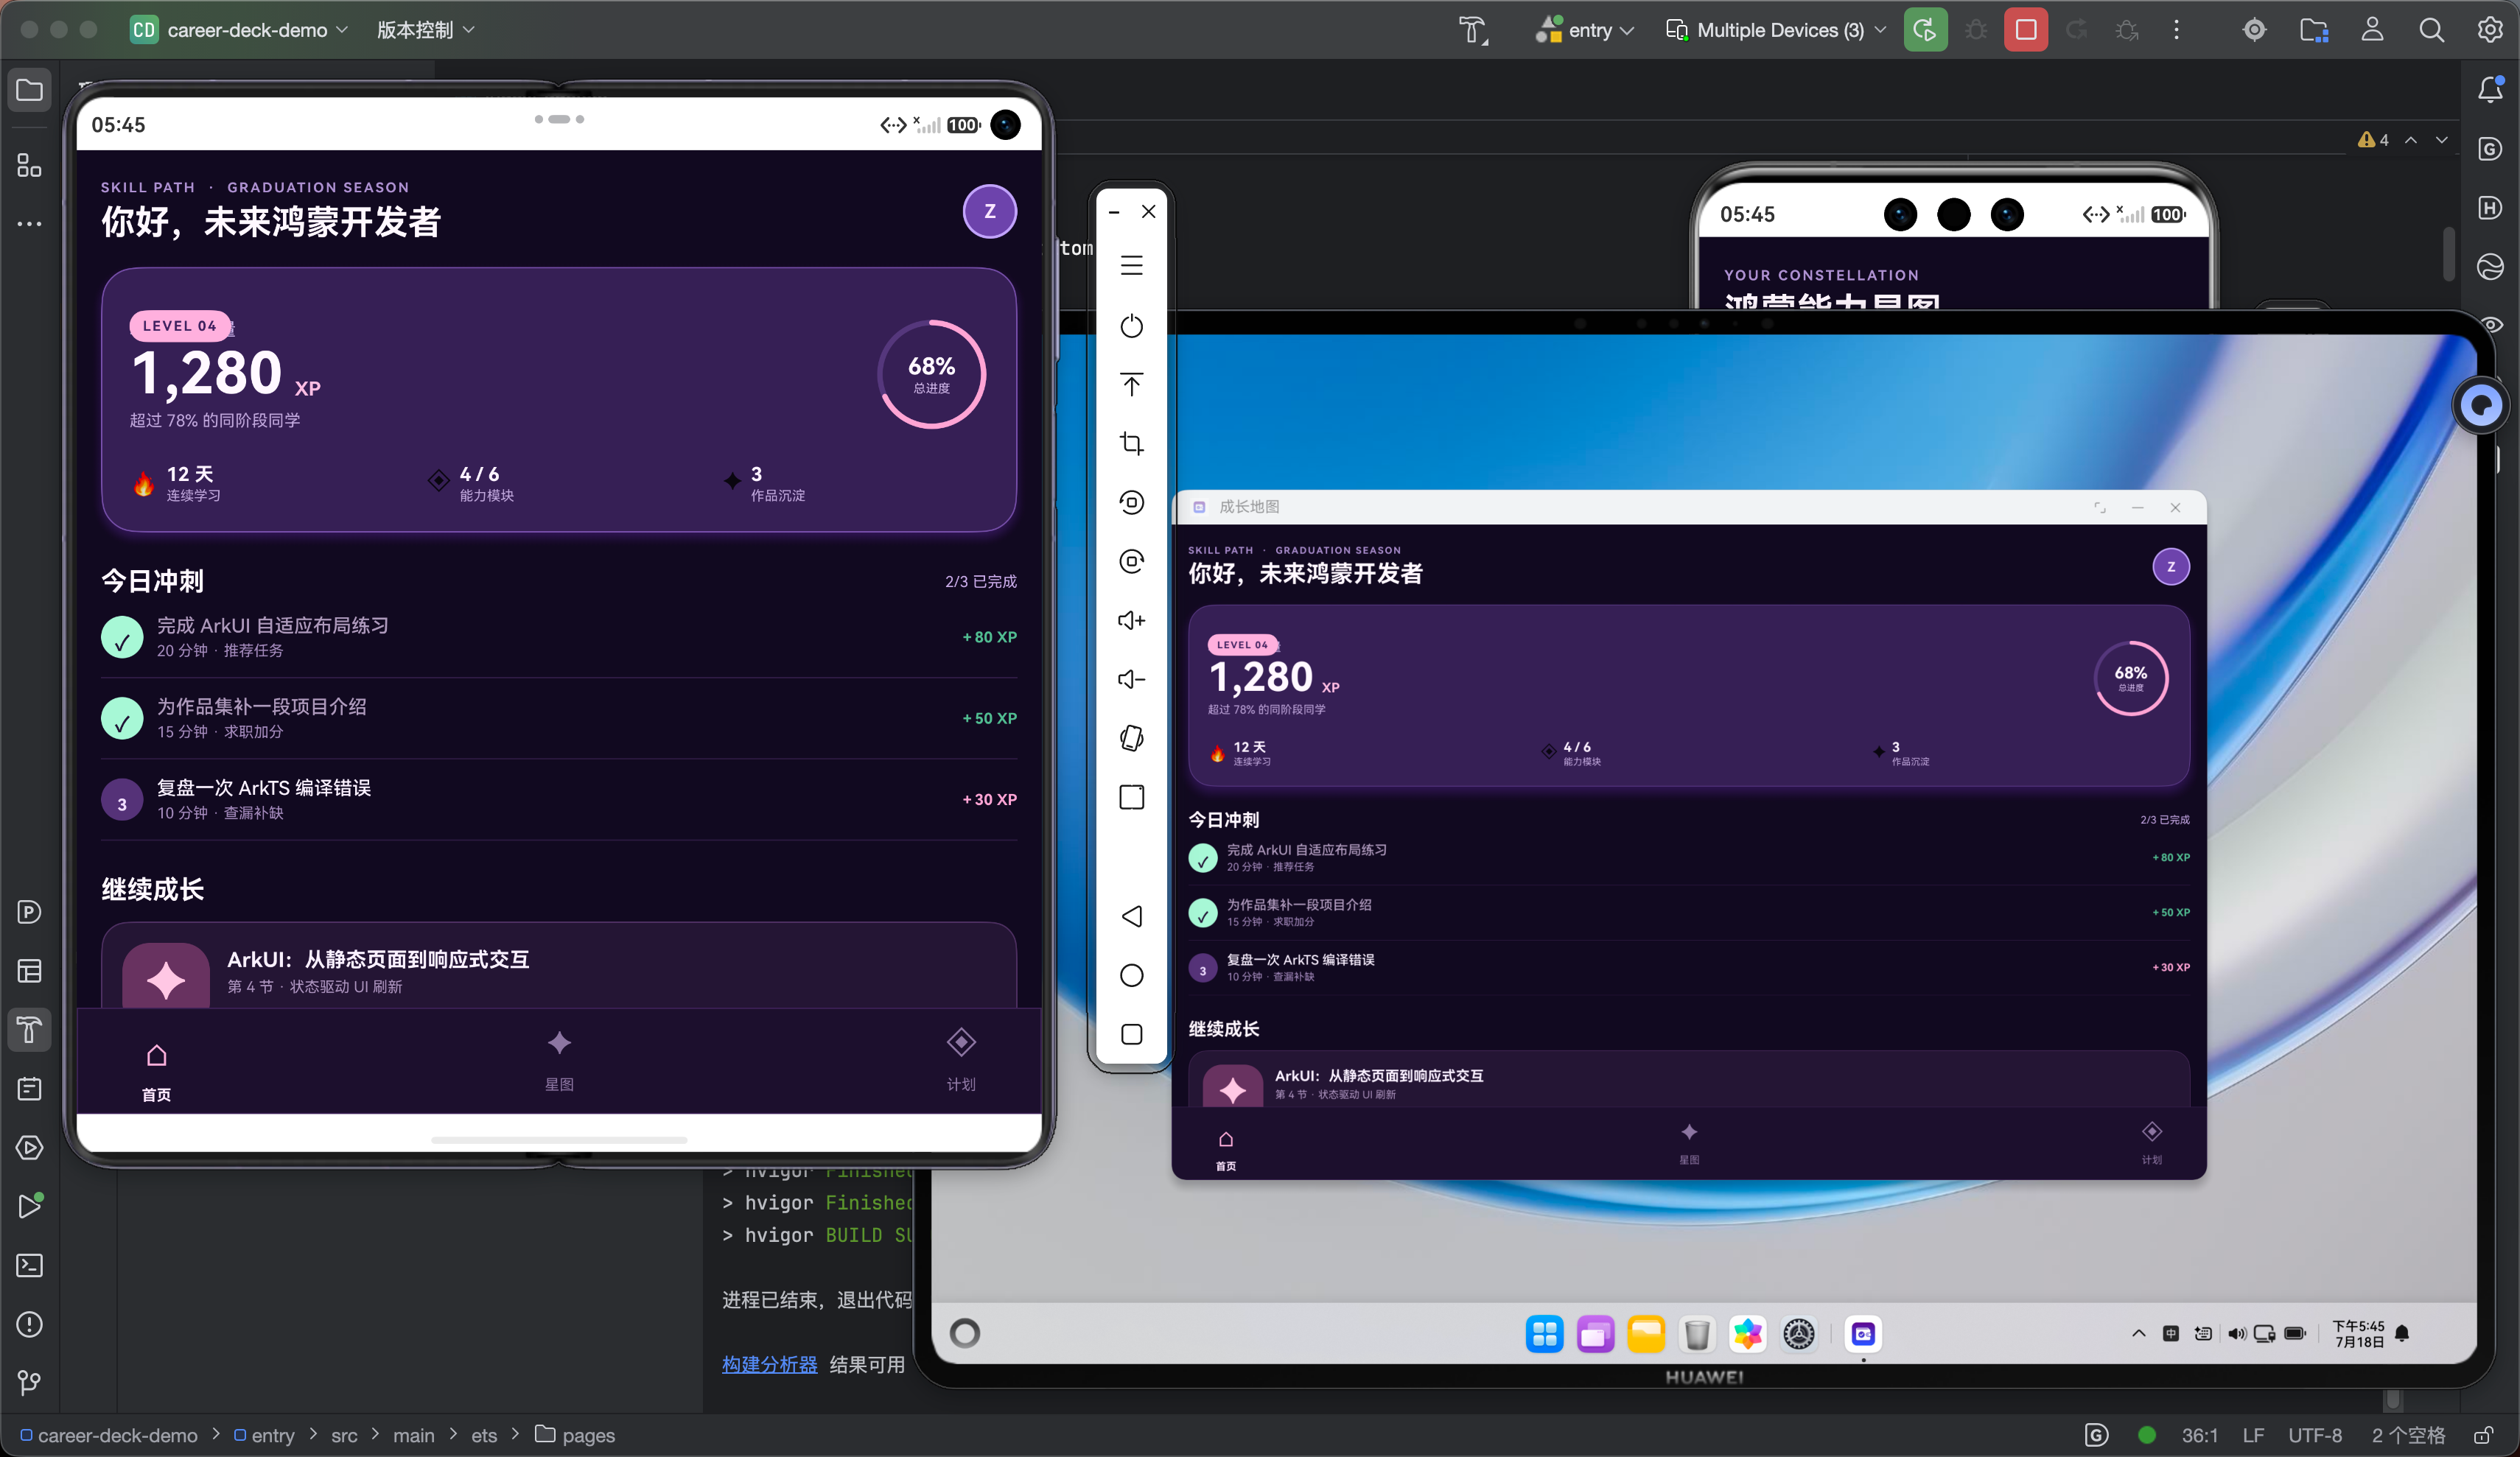Image resolution: width=2520 pixels, height=1457 pixels.
Task: Toggle tablet window task 3 circle
Action: (1203, 969)
